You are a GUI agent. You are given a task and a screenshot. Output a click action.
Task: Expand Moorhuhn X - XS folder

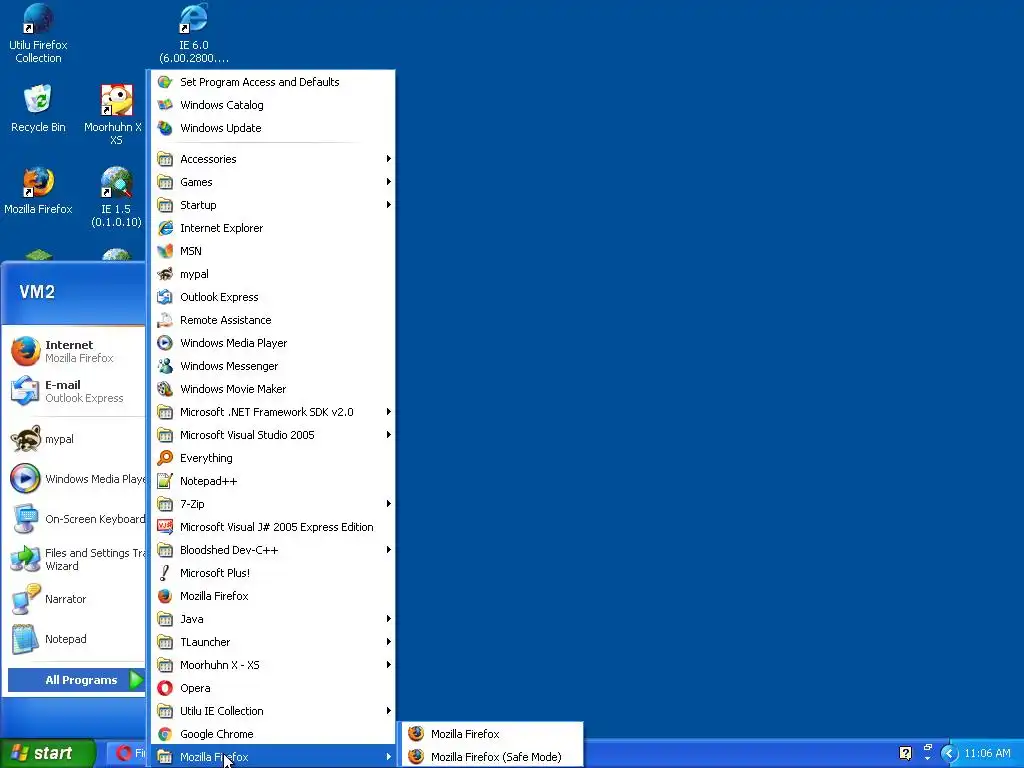(x=273, y=665)
